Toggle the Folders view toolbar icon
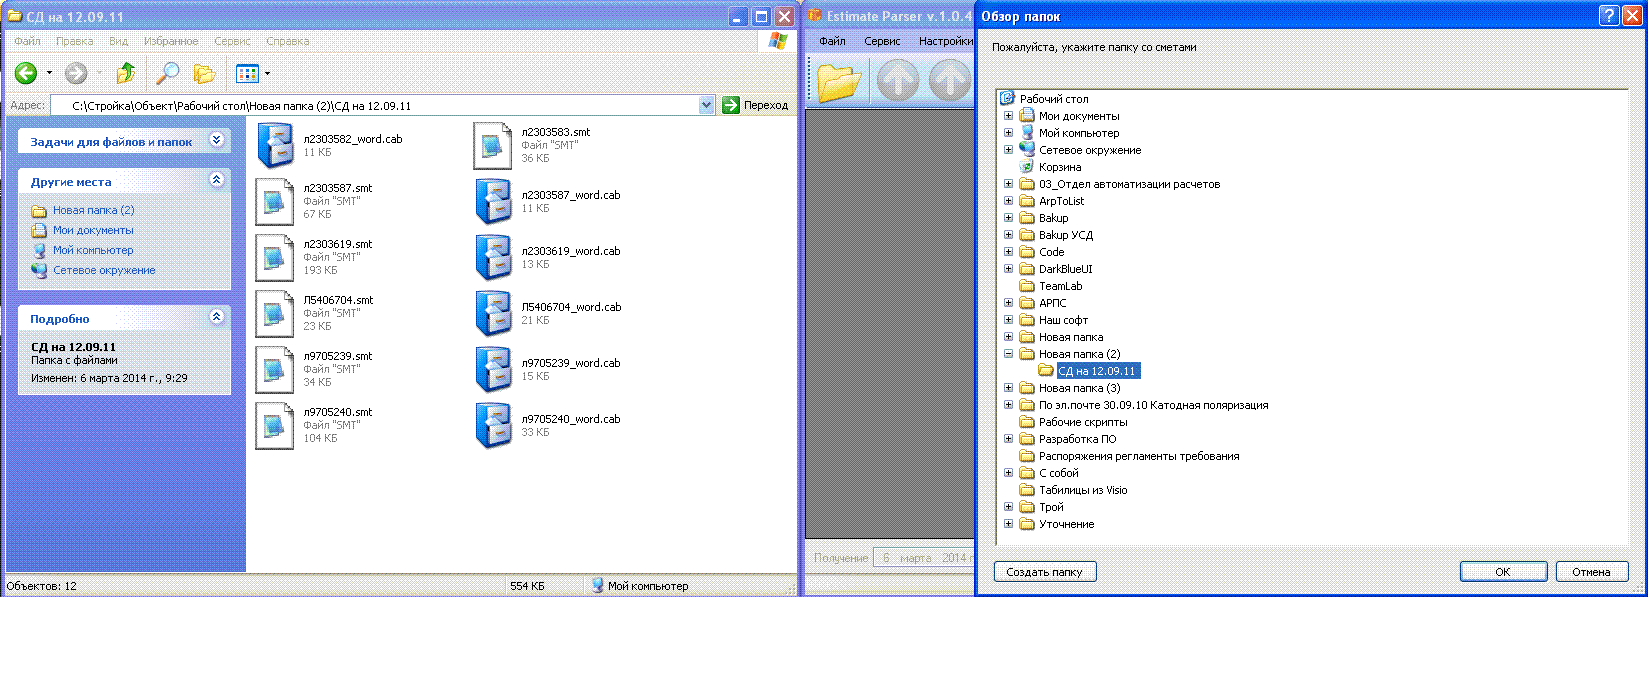The width and height of the screenshot is (1648, 675). point(204,73)
